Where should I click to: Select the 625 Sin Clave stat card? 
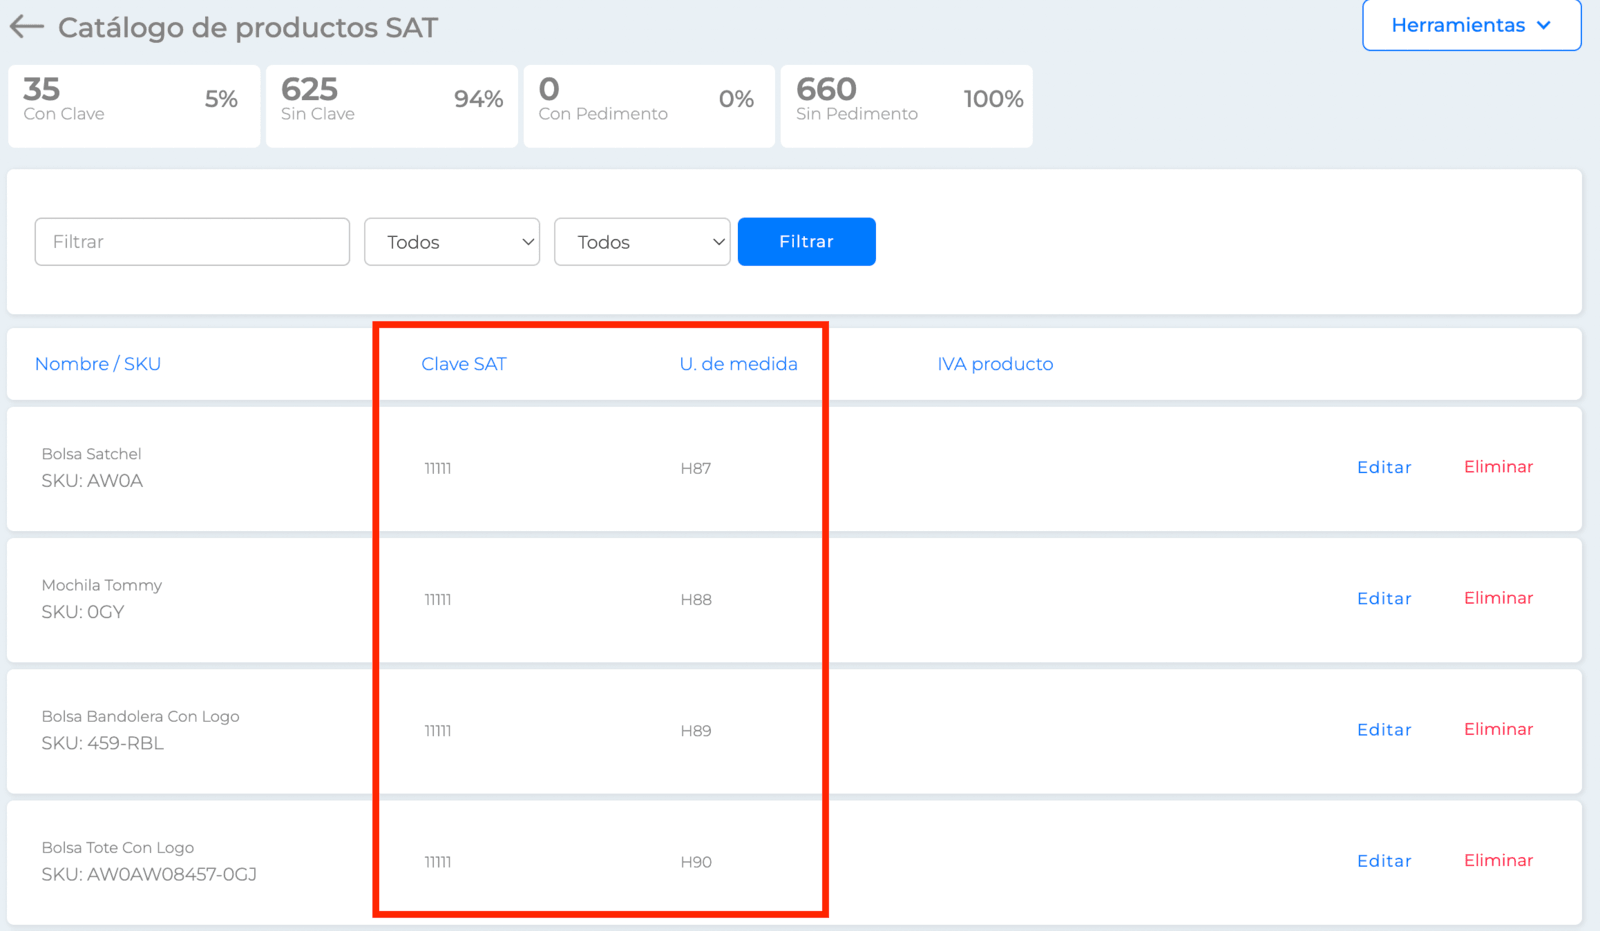click(392, 106)
